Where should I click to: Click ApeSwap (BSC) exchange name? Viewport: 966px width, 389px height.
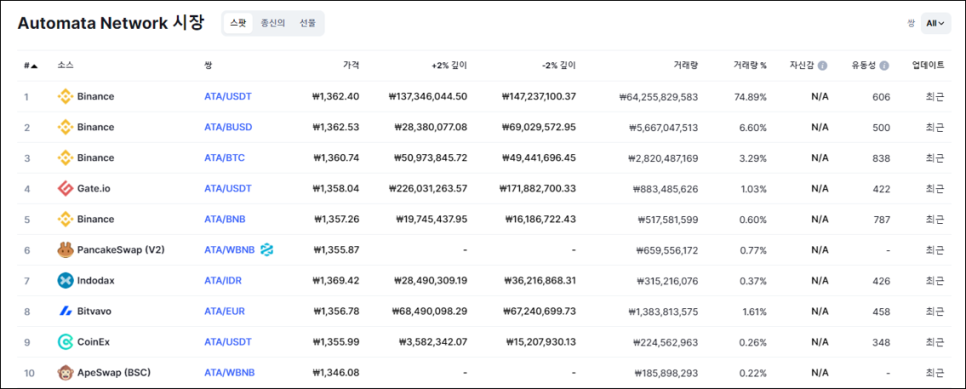(114, 373)
